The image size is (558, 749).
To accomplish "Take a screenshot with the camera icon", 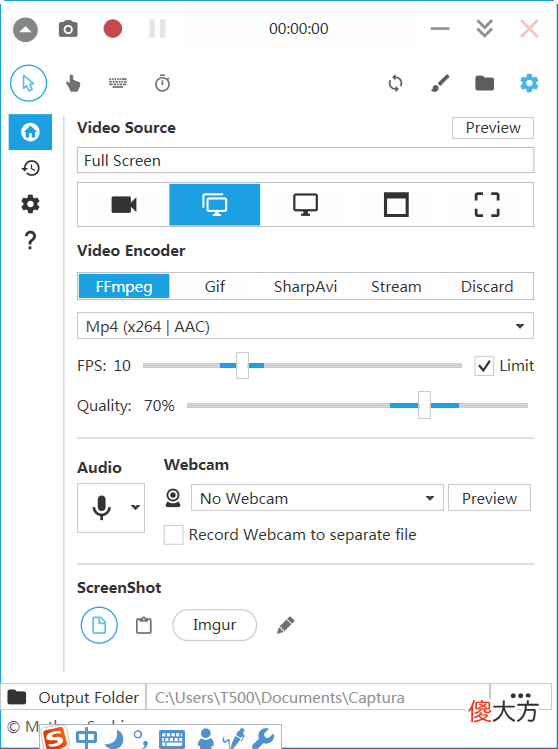I will pyautogui.click(x=68, y=29).
